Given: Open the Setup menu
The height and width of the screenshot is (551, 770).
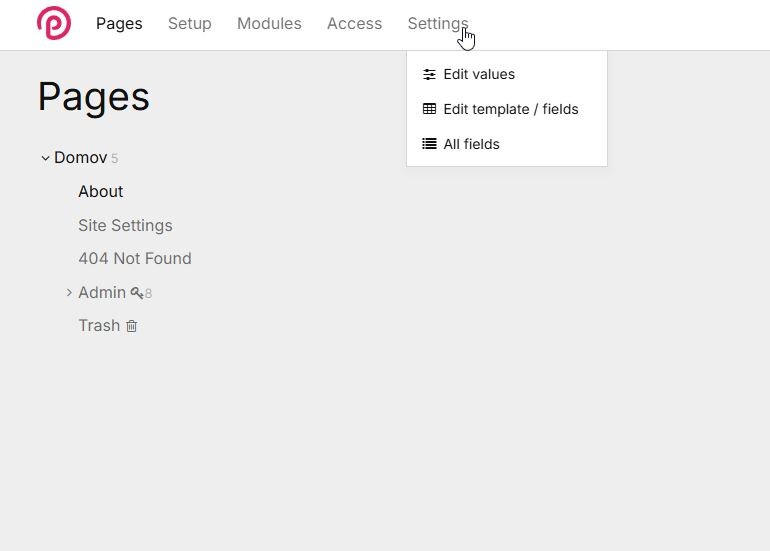Looking at the screenshot, I should 189,24.
